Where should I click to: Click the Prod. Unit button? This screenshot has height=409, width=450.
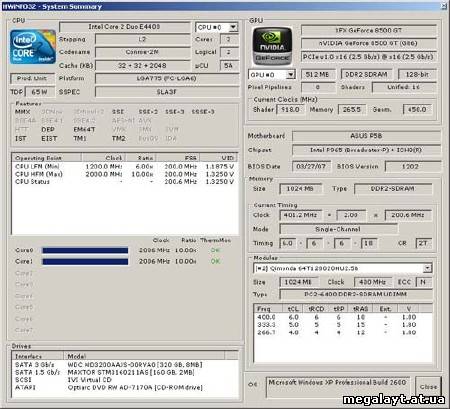32,78
